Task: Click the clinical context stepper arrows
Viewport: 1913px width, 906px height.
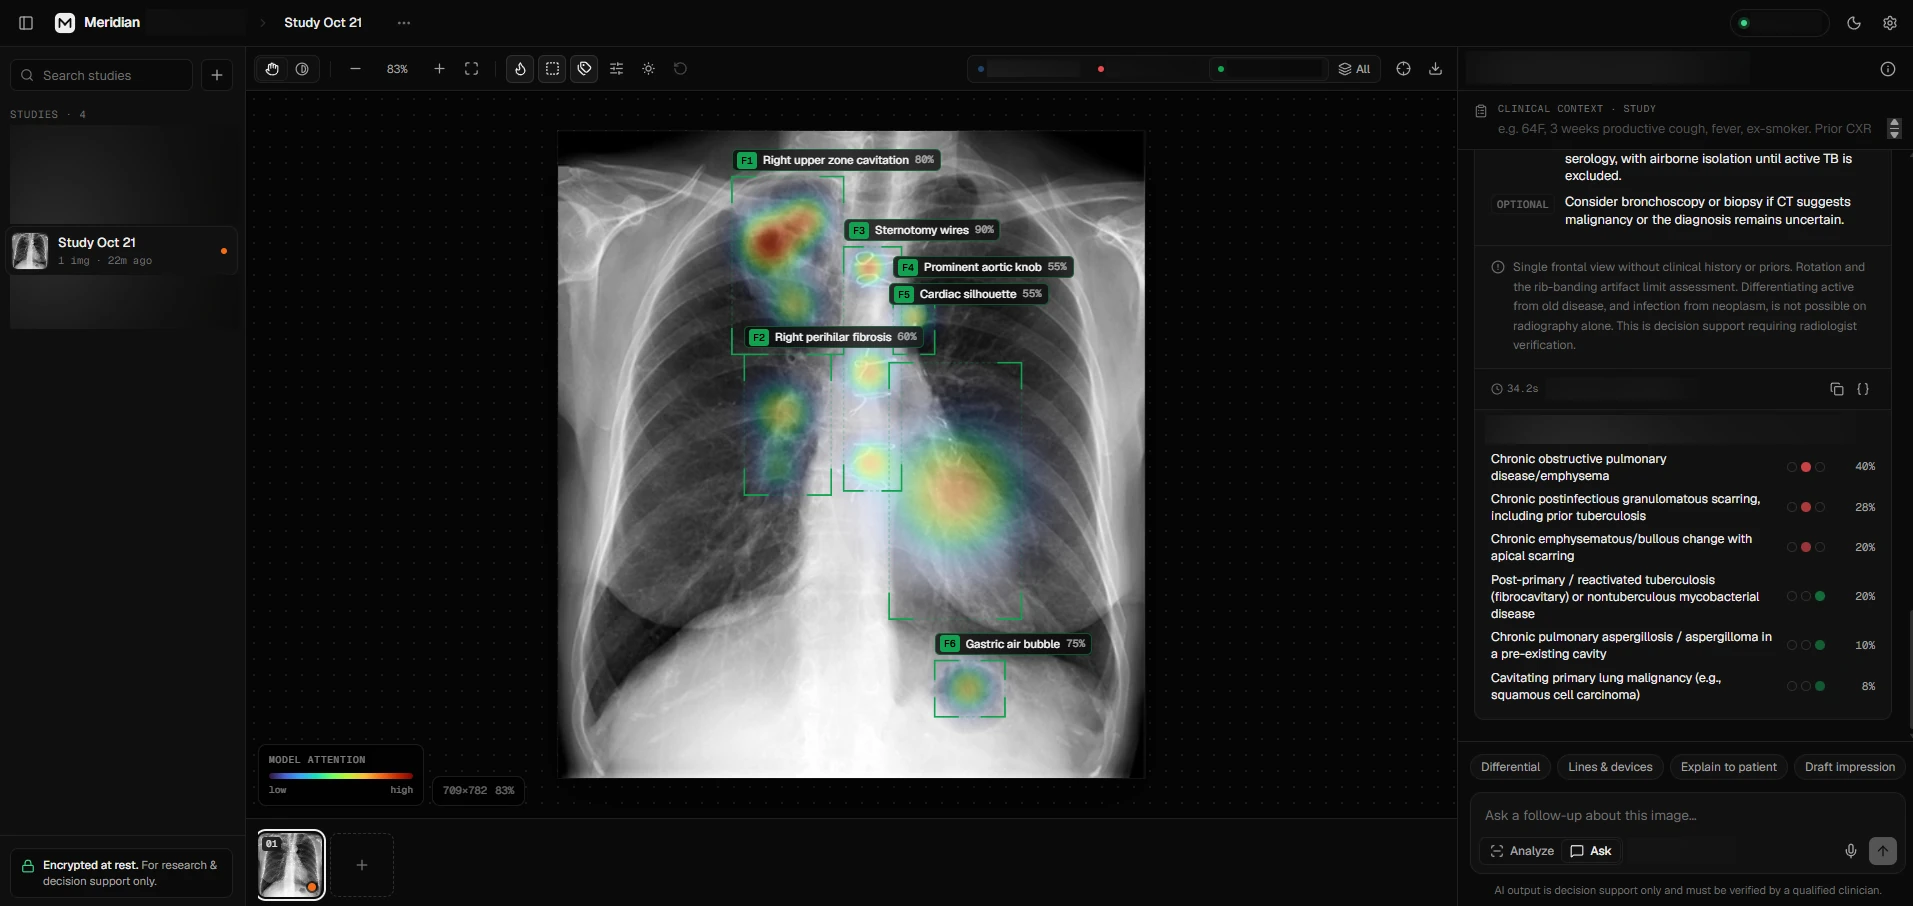Action: click(1894, 128)
